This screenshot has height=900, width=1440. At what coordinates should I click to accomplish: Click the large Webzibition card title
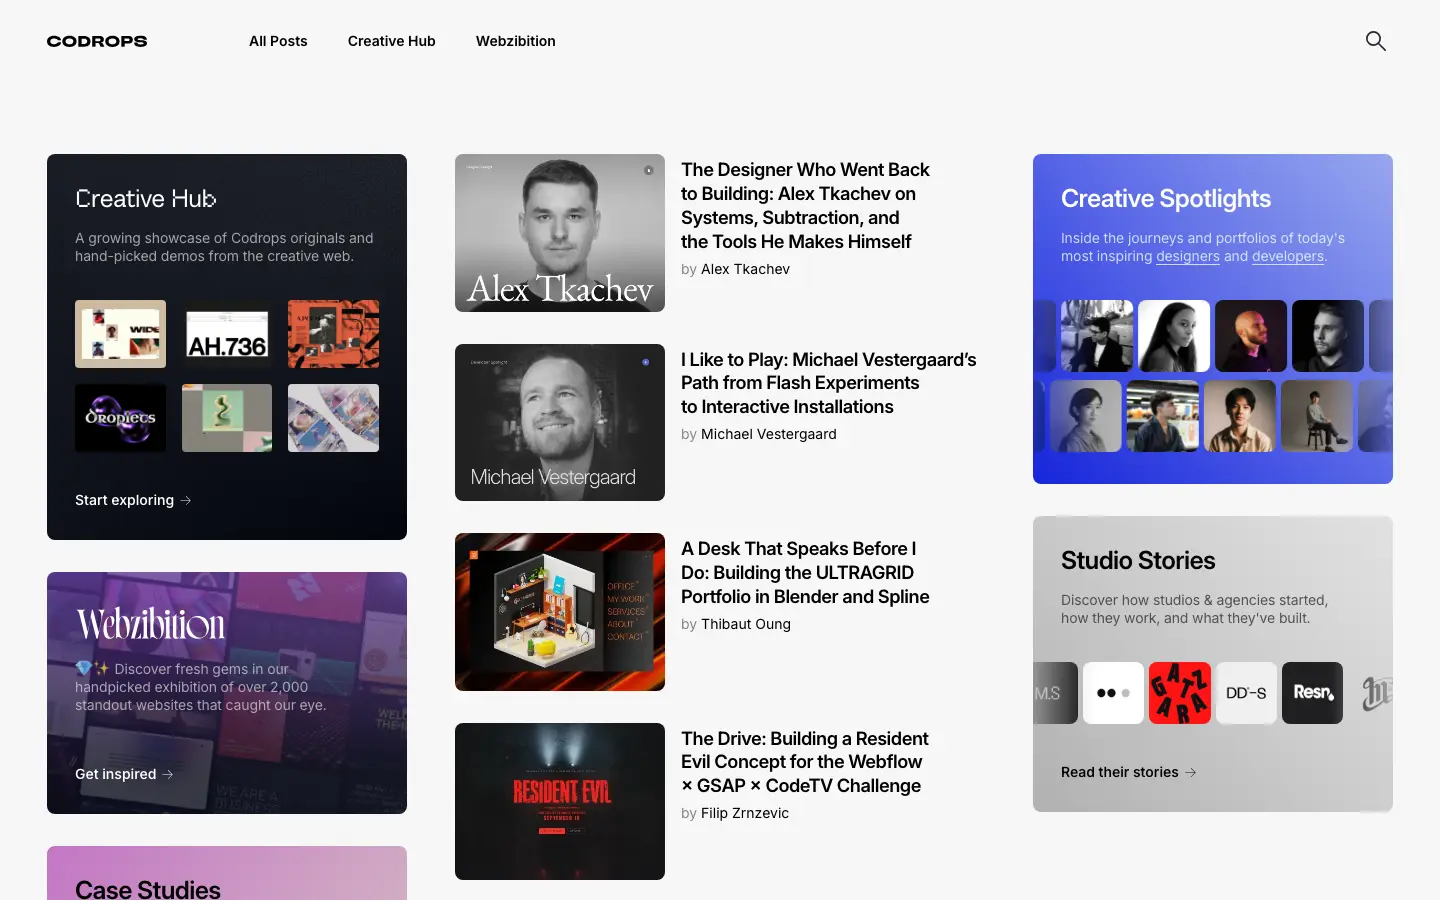pyautogui.click(x=151, y=625)
